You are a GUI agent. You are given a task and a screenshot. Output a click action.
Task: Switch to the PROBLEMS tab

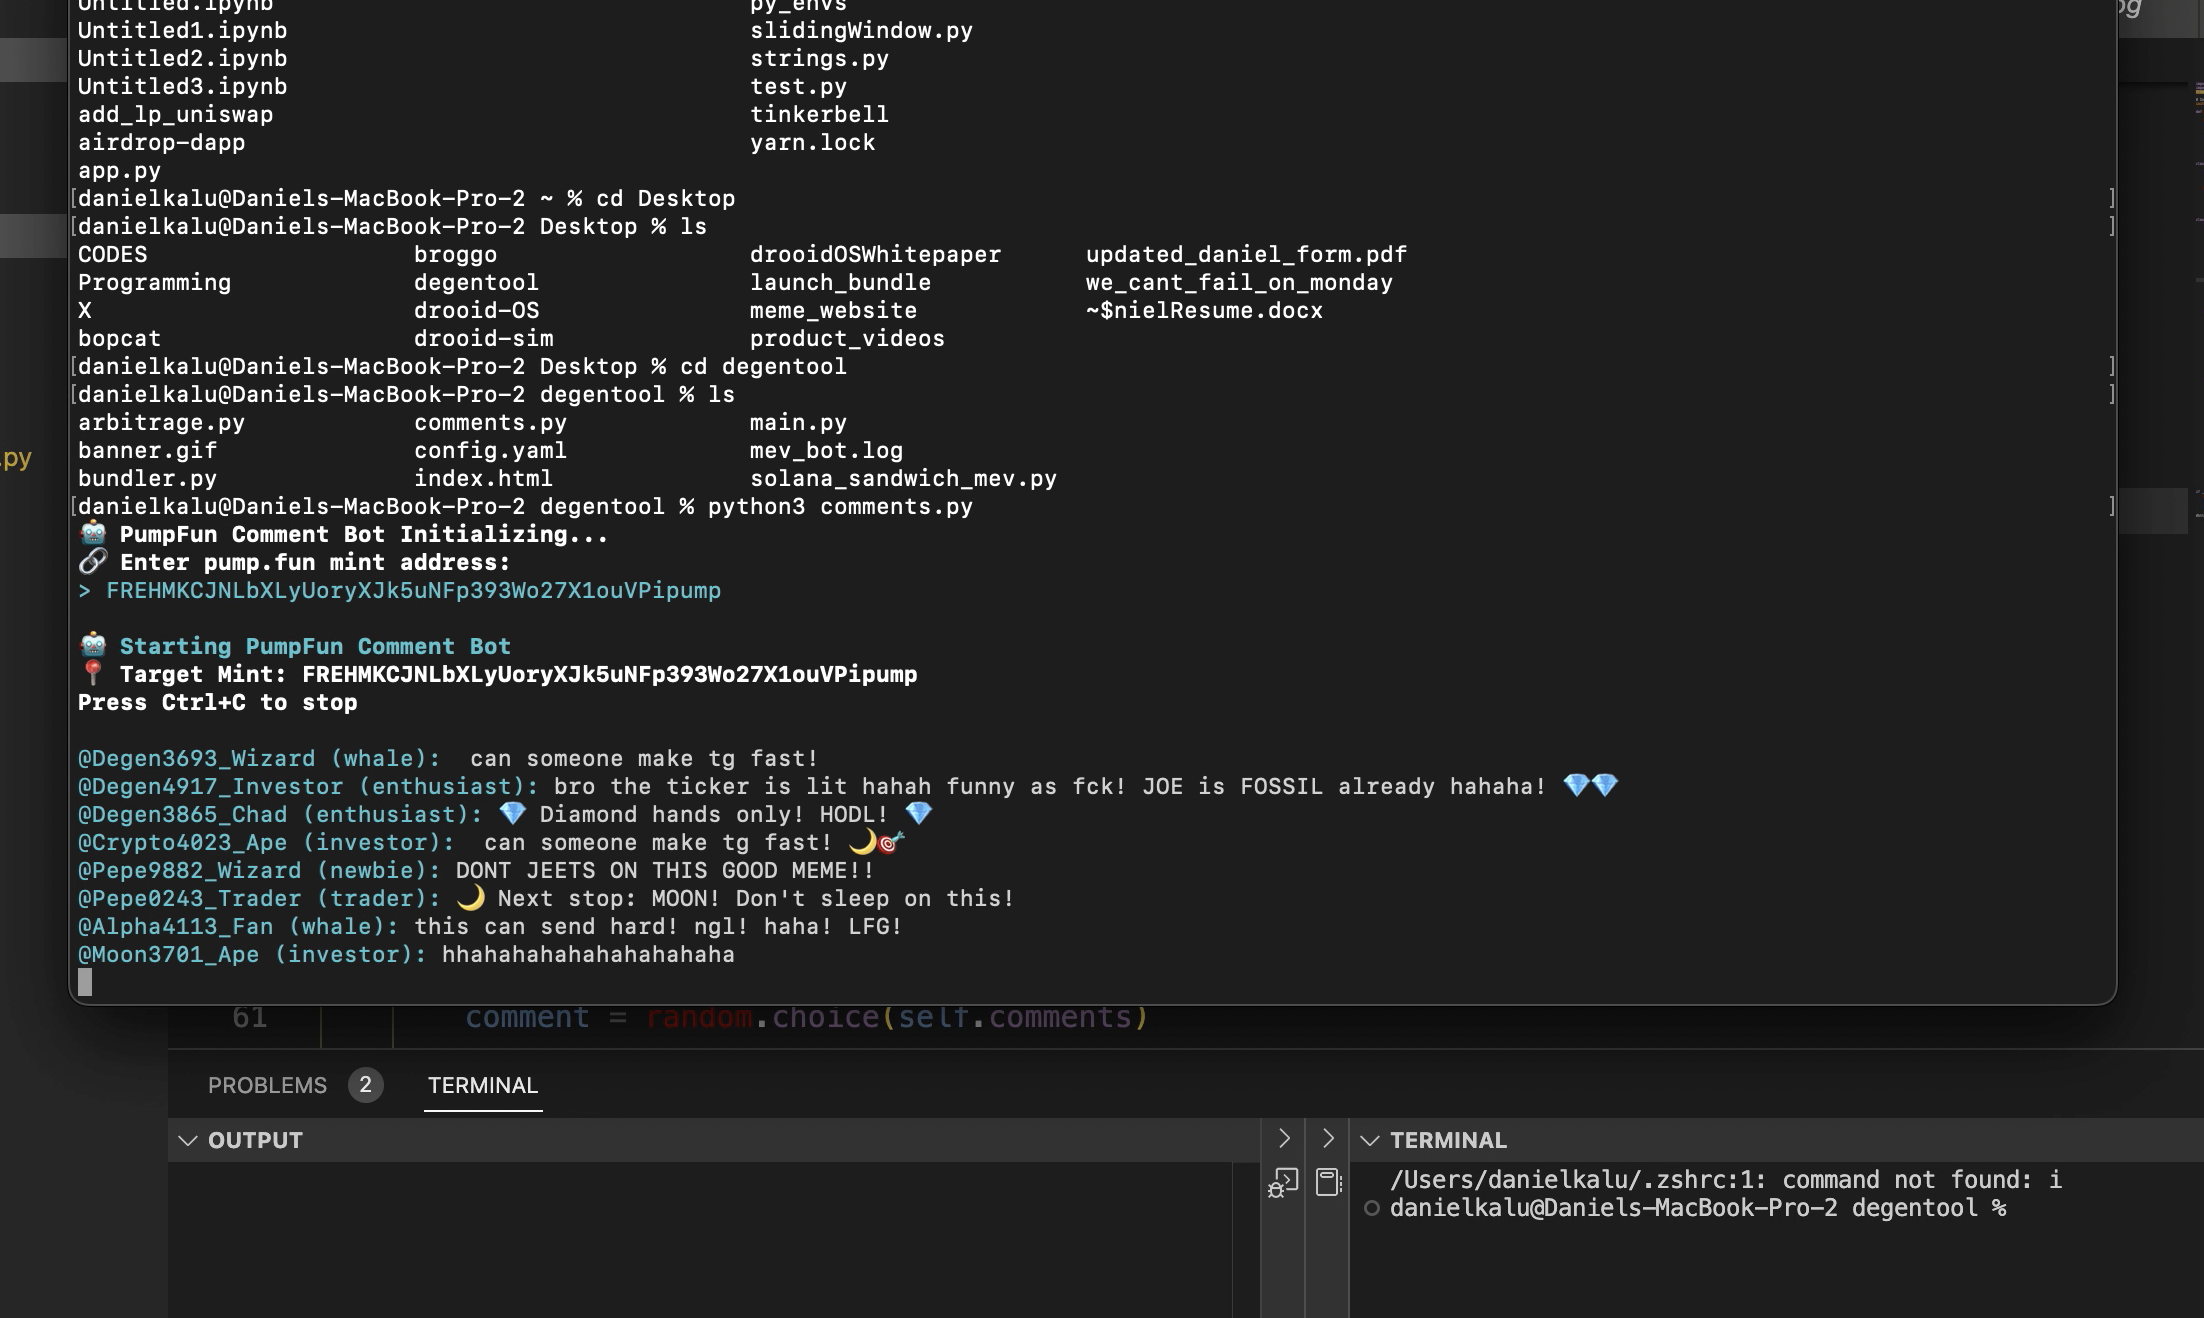[267, 1085]
